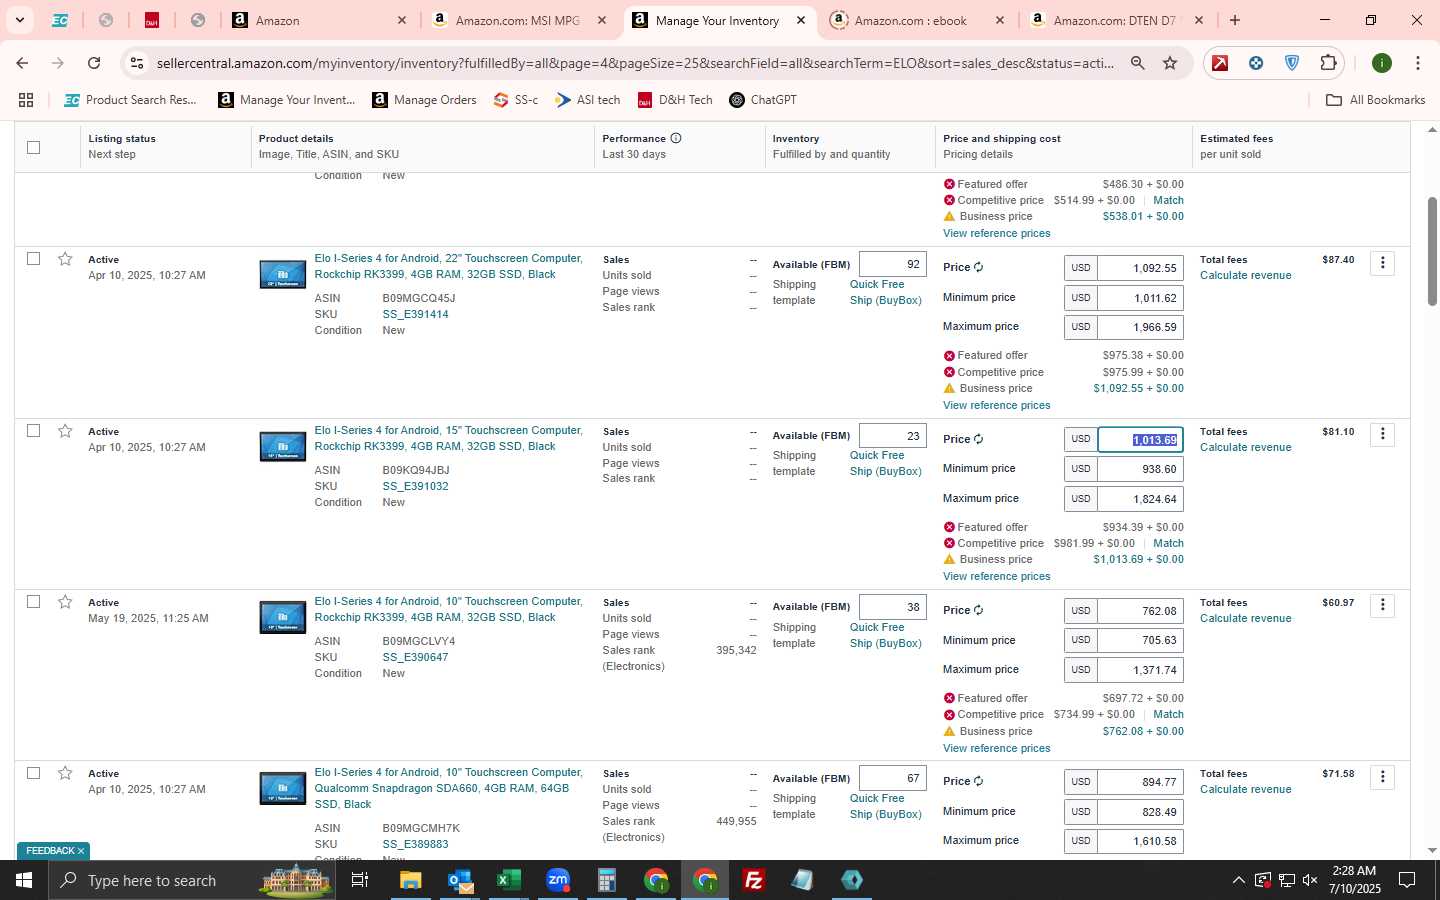Image resolution: width=1440 pixels, height=900 pixels.
Task: Click the Adobe Acrobat extension icon
Action: tap(1220, 63)
